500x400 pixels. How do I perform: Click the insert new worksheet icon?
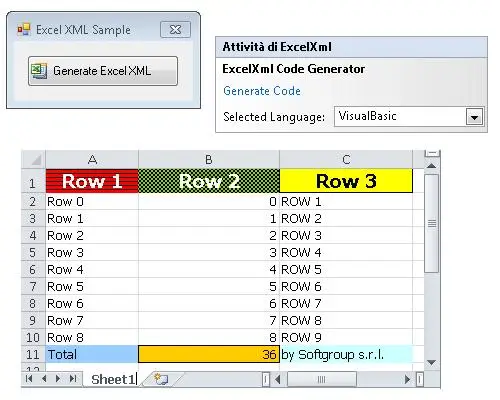pos(161,379)
